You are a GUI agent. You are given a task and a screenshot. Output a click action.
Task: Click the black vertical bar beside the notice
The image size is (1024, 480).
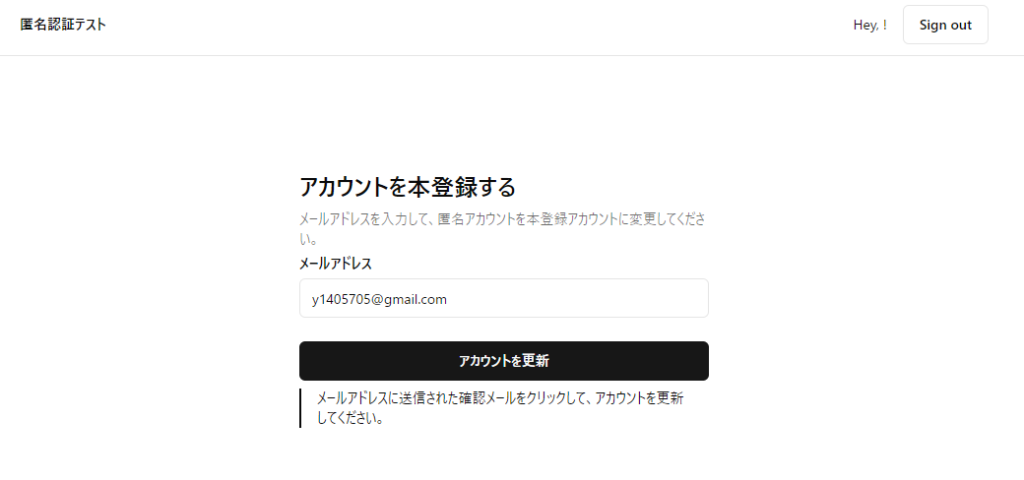(x=300, y=408)
